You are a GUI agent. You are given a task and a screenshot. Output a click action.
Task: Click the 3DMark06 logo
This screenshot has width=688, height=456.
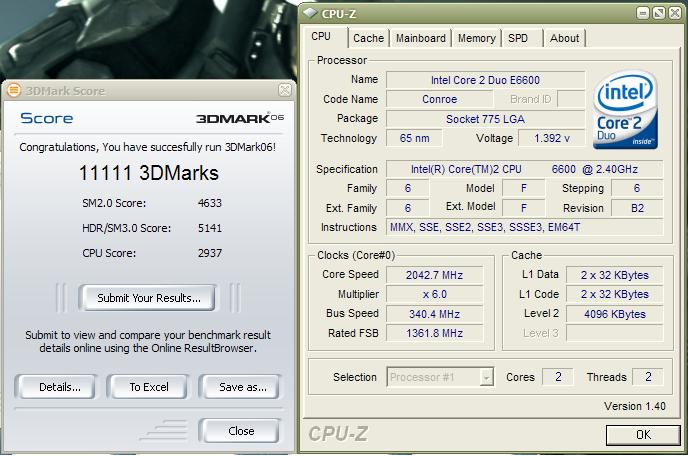[x=240, y=118]
